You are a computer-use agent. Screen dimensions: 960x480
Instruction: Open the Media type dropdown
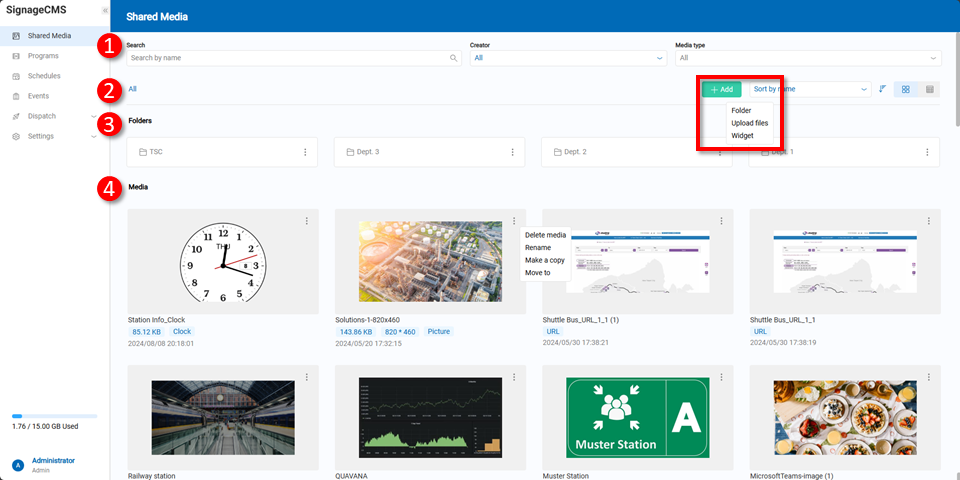click(x=808, y=59)
